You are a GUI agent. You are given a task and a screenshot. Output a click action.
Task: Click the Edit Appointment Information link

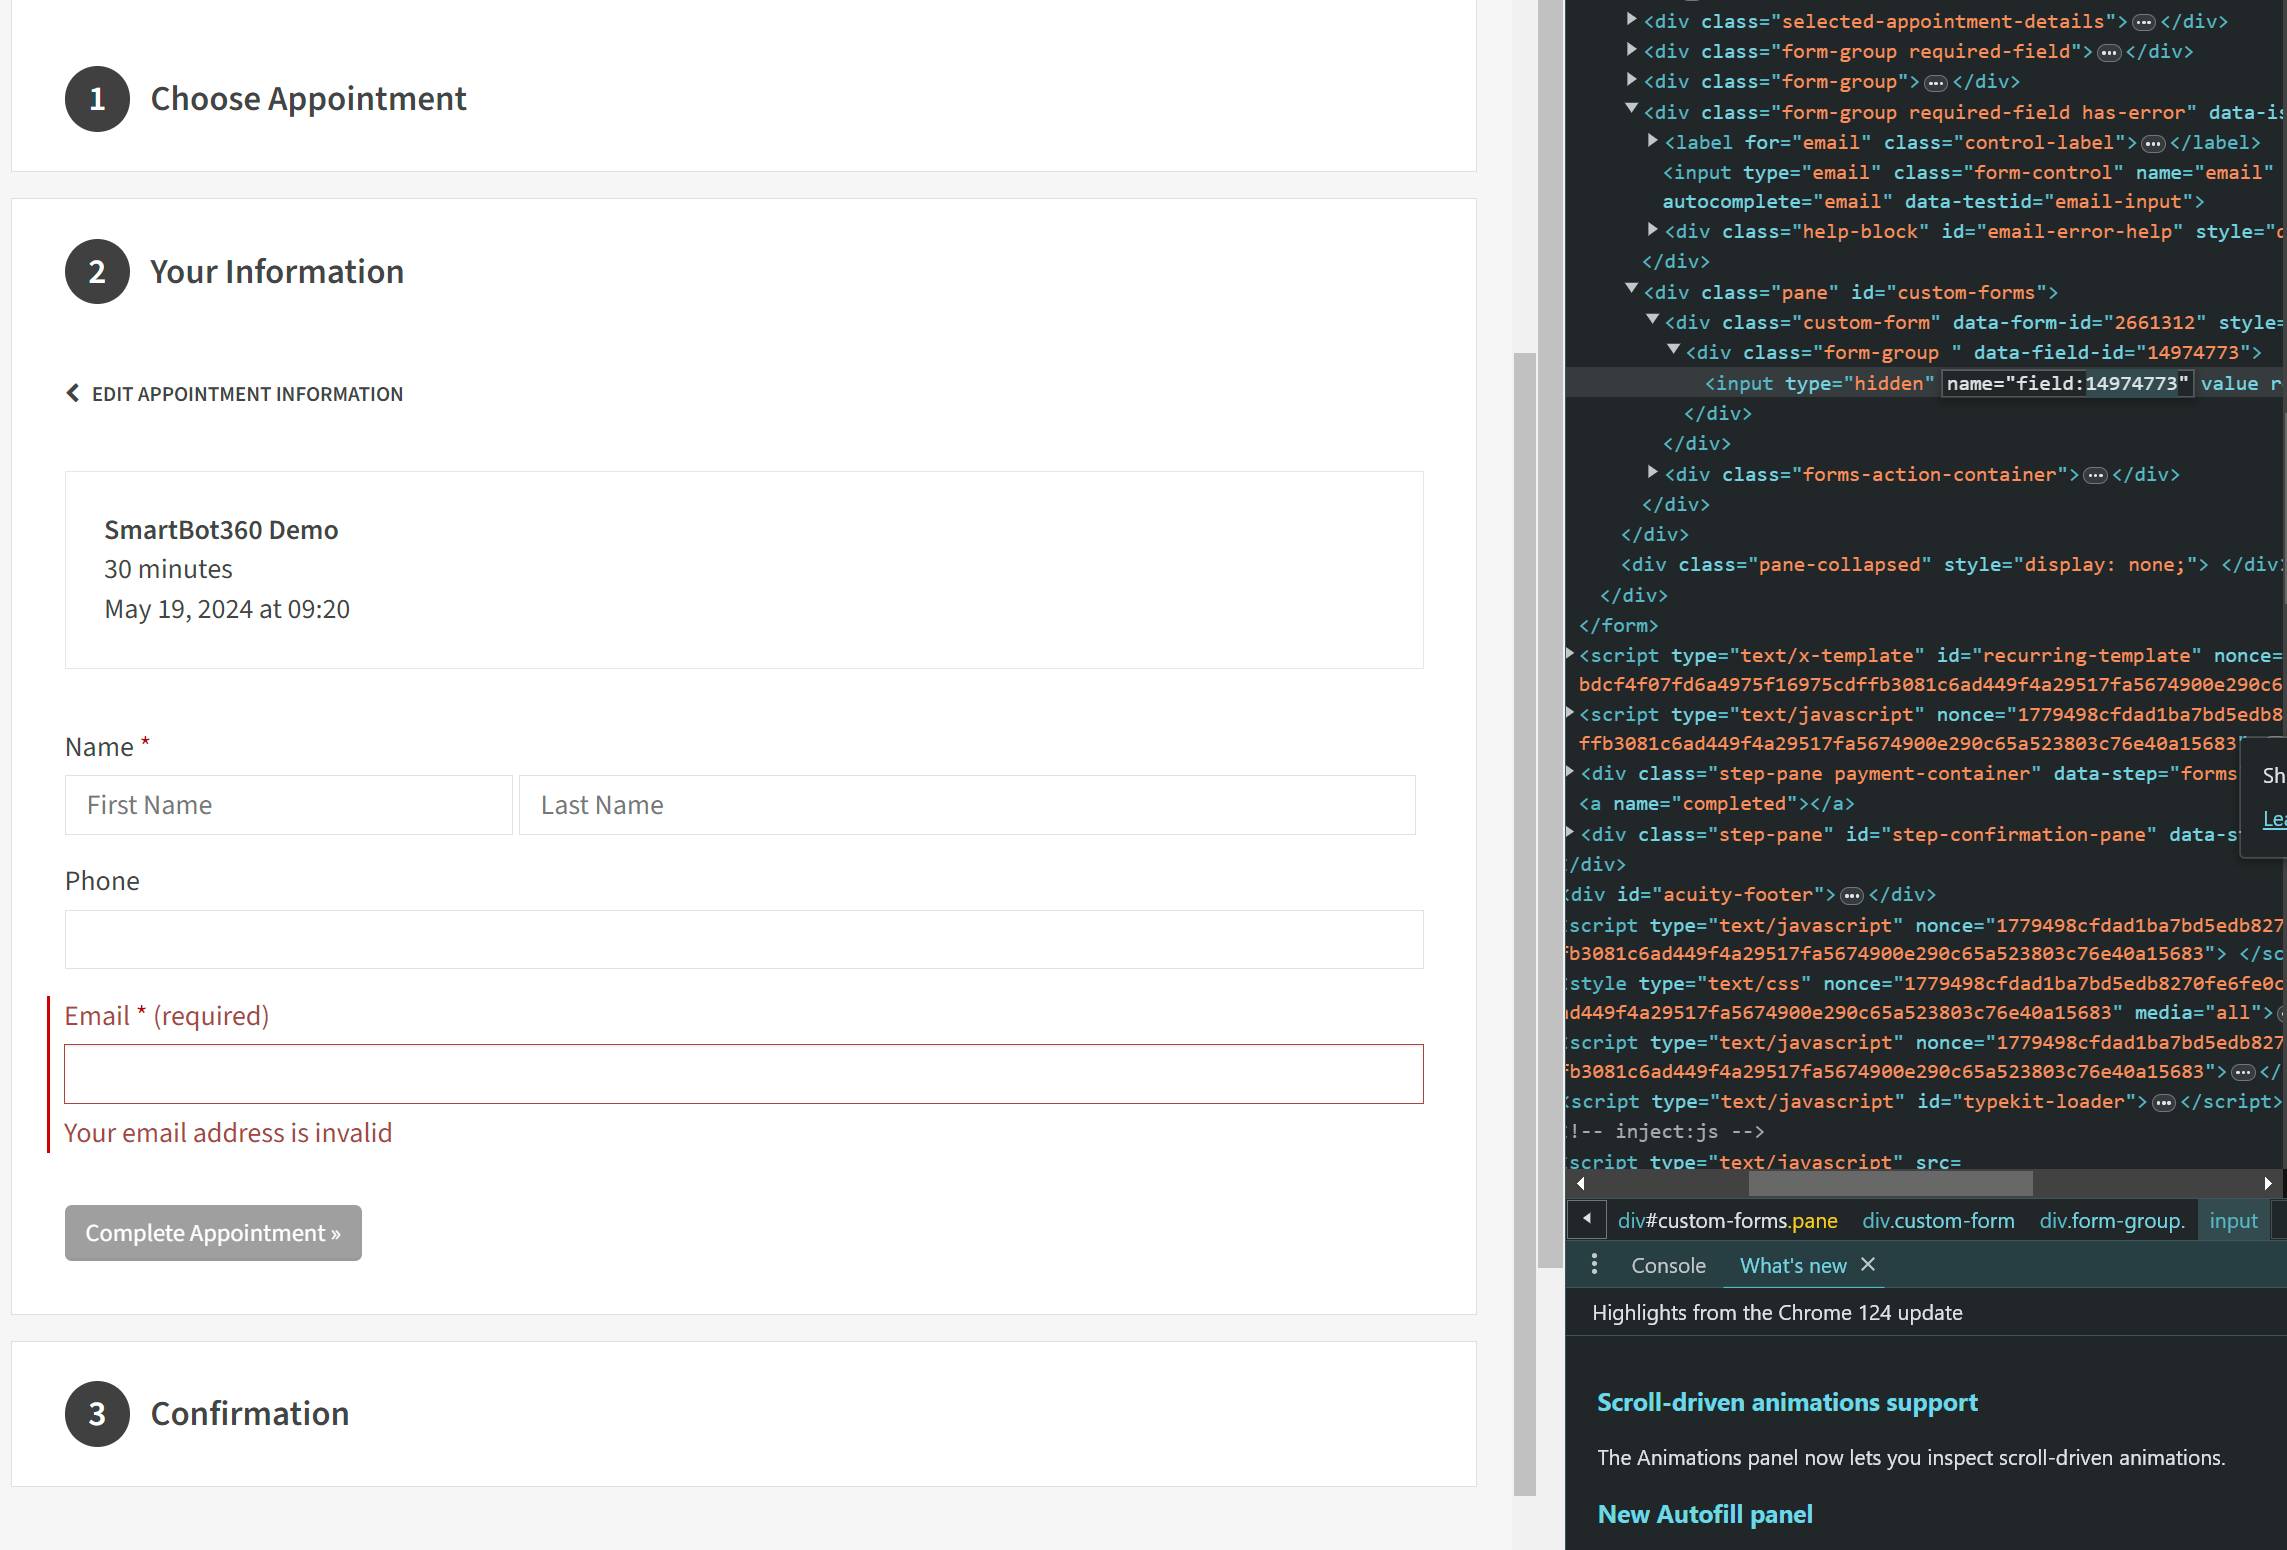pos(247,394)
